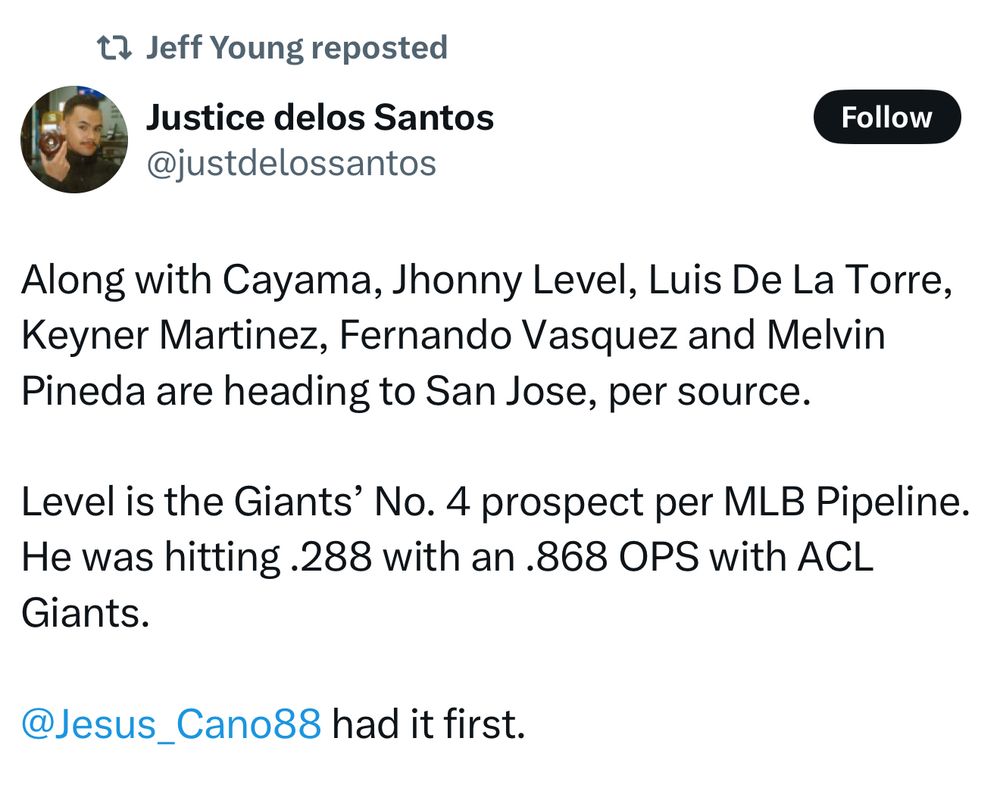
Task: Select the @justdelossantos handle
Action: pyautogui.click(x=291, y=163)
